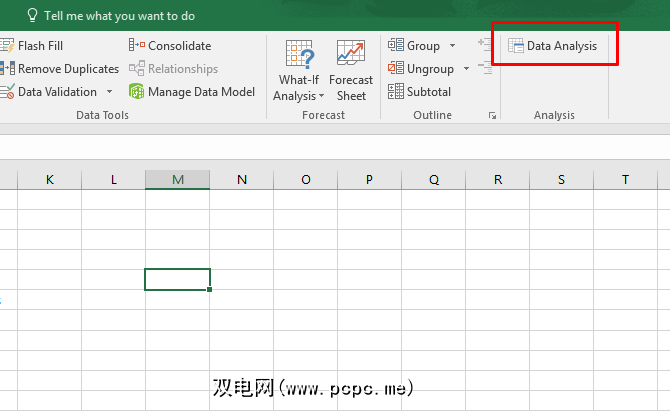Image resolution: width=670 pixels, height=411 pixels.
Task: Click the Ungroup icon
Action: coord(395,69)
